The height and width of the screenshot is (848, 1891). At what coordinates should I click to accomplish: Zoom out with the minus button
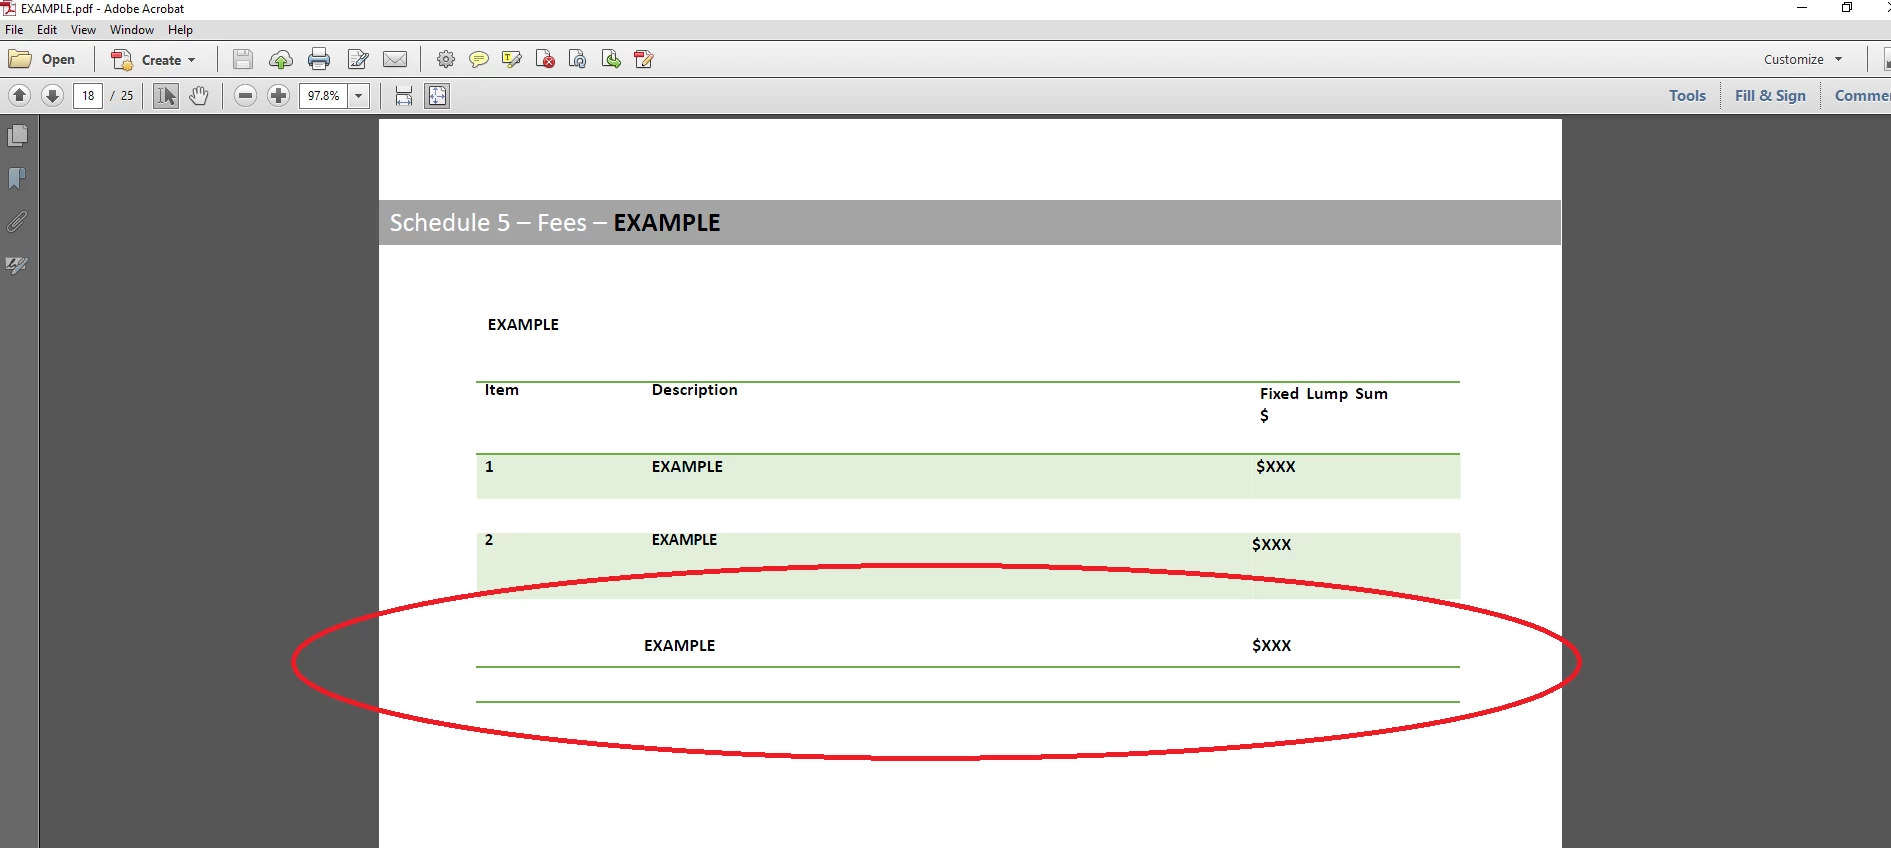point(245,96)
